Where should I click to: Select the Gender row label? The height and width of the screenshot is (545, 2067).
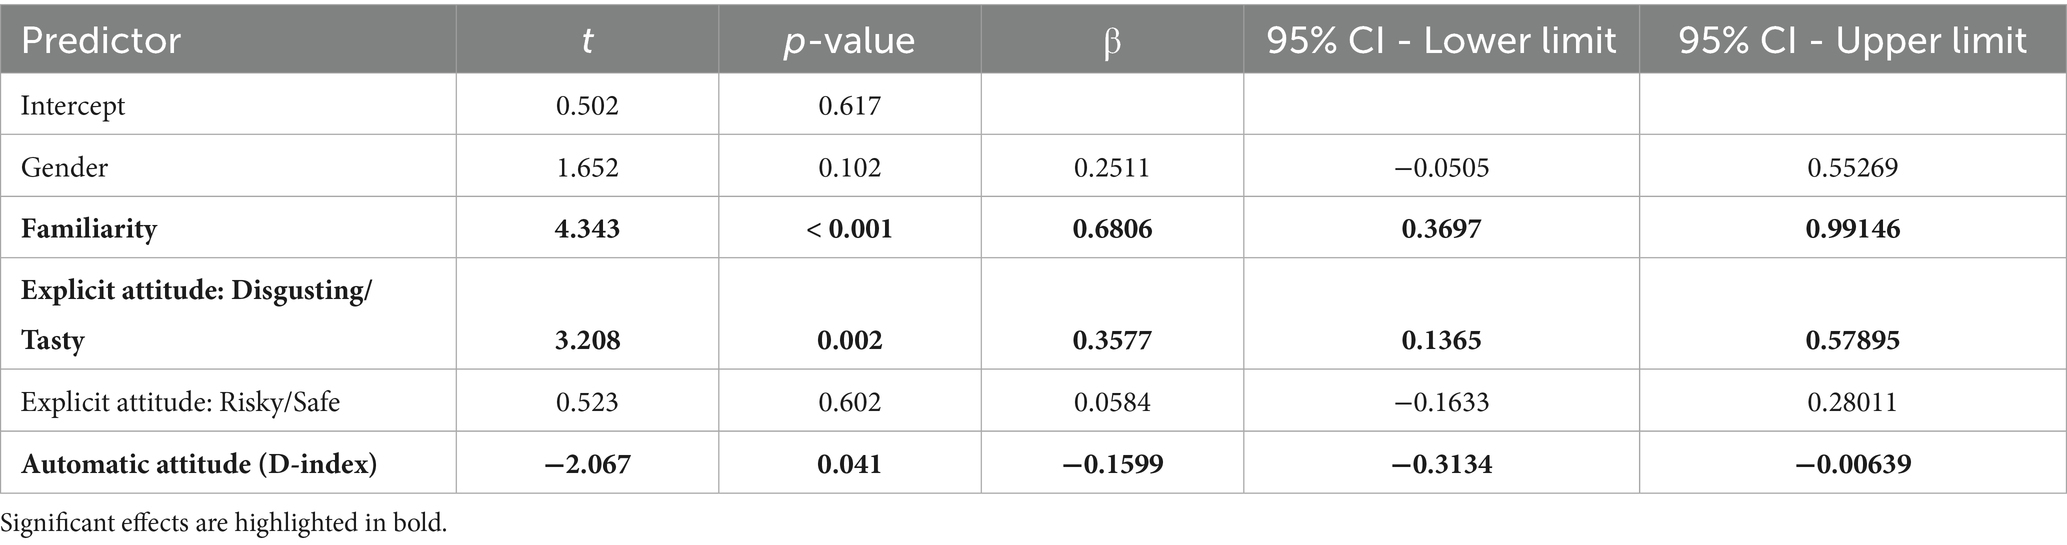click(64, 167)
